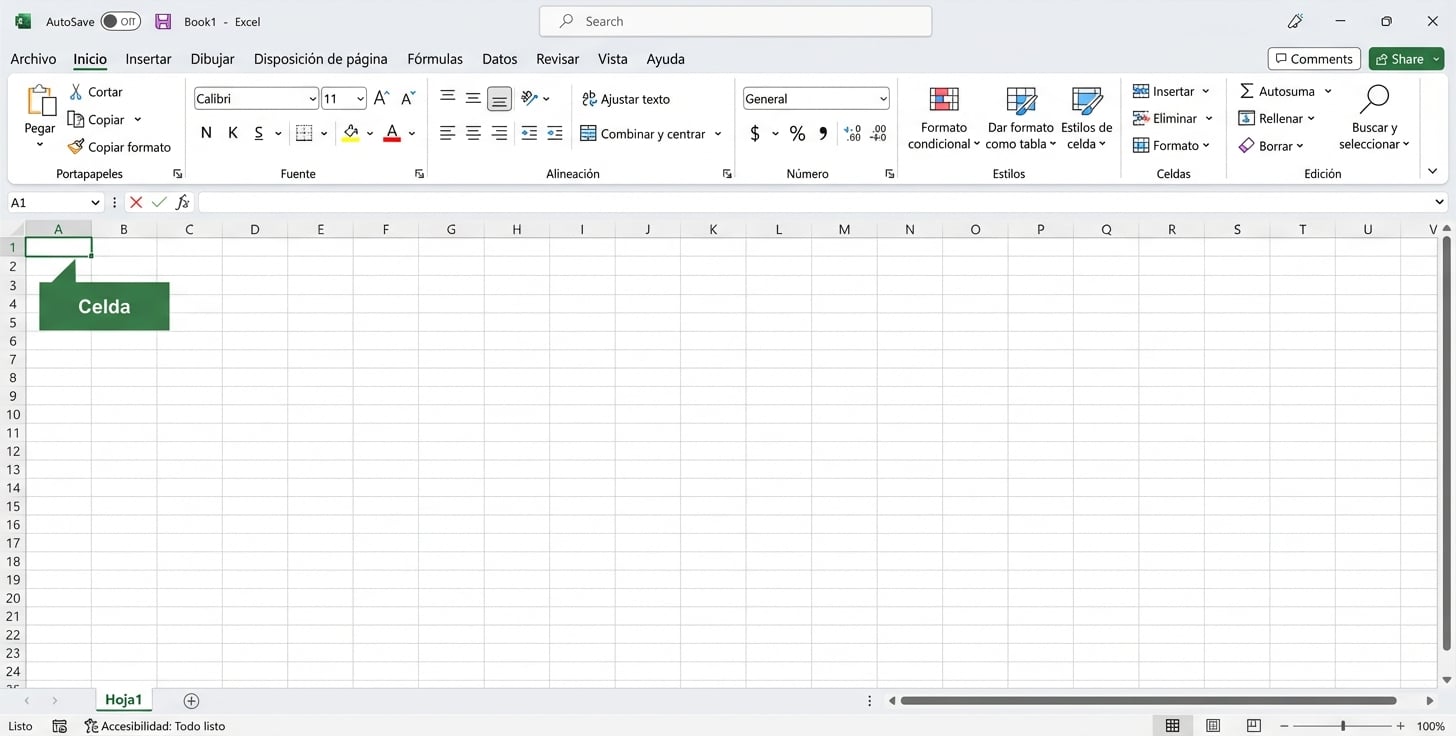Add a new sheet with plus button
The width and height of the screenshot is (1456, 736).
[191, 701]
